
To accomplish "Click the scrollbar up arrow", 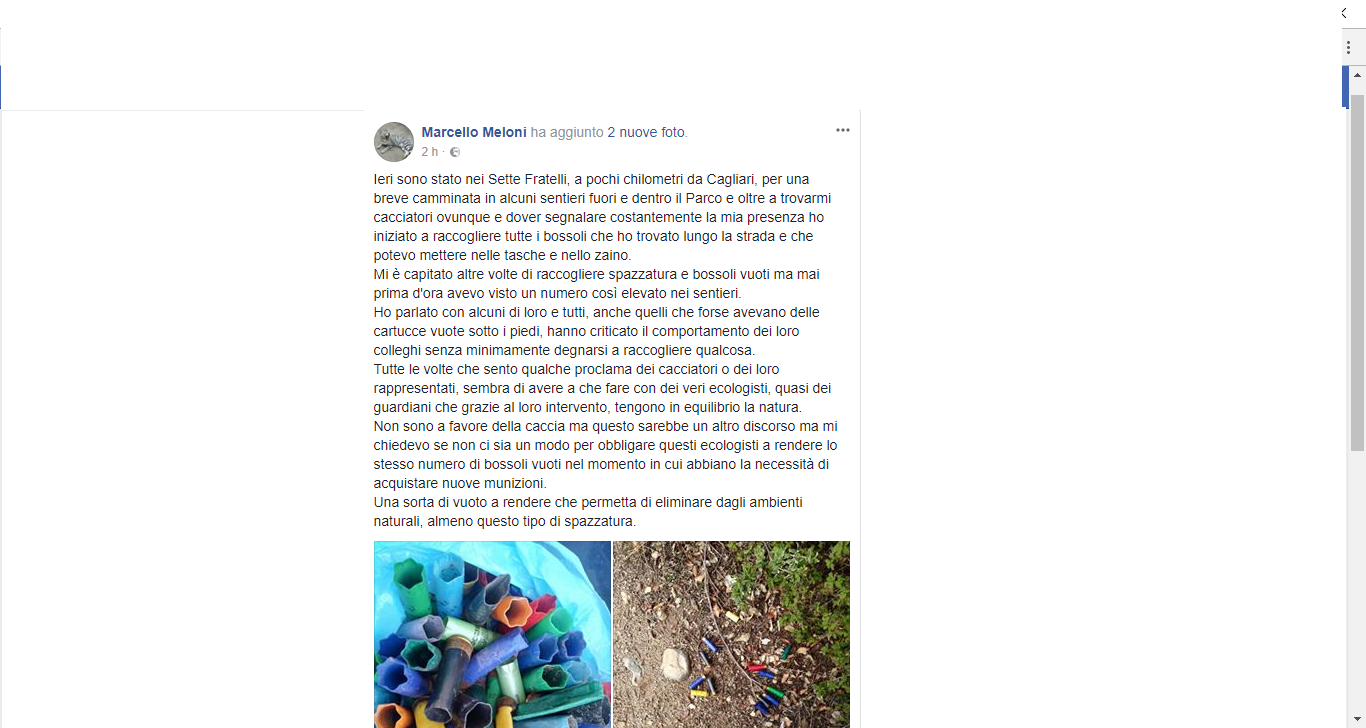I will coord(1358,74).
